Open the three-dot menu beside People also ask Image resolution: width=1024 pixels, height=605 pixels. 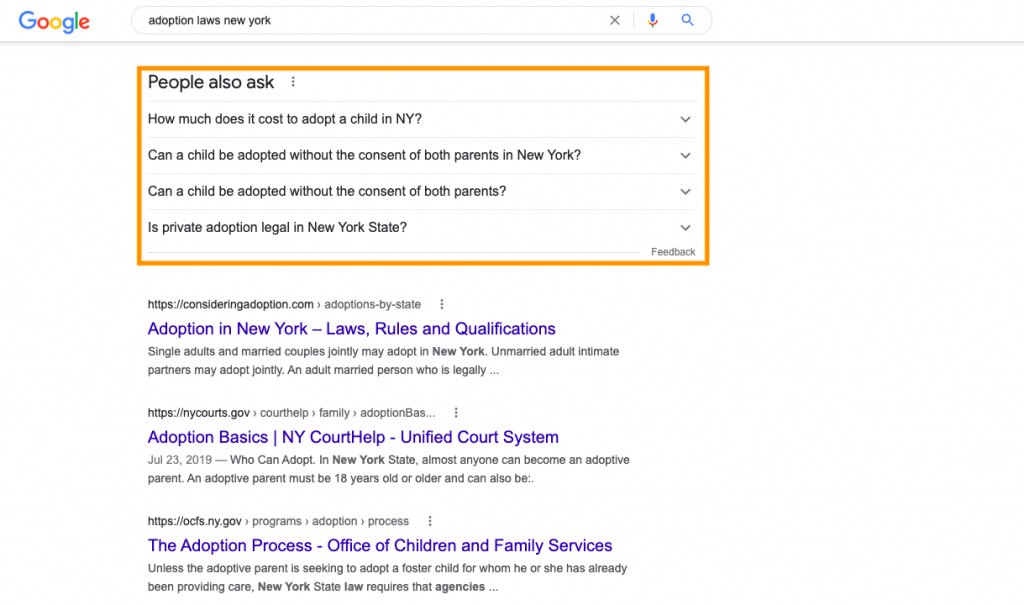coord(293,82)
